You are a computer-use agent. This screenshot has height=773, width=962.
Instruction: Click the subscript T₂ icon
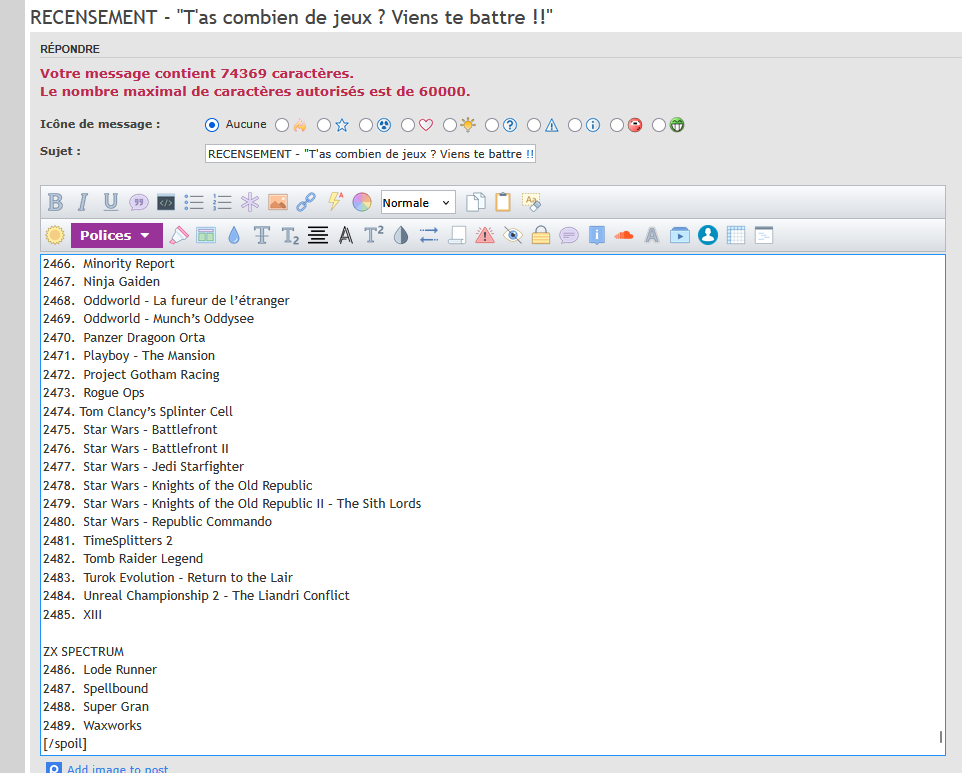tap(290, 235)
